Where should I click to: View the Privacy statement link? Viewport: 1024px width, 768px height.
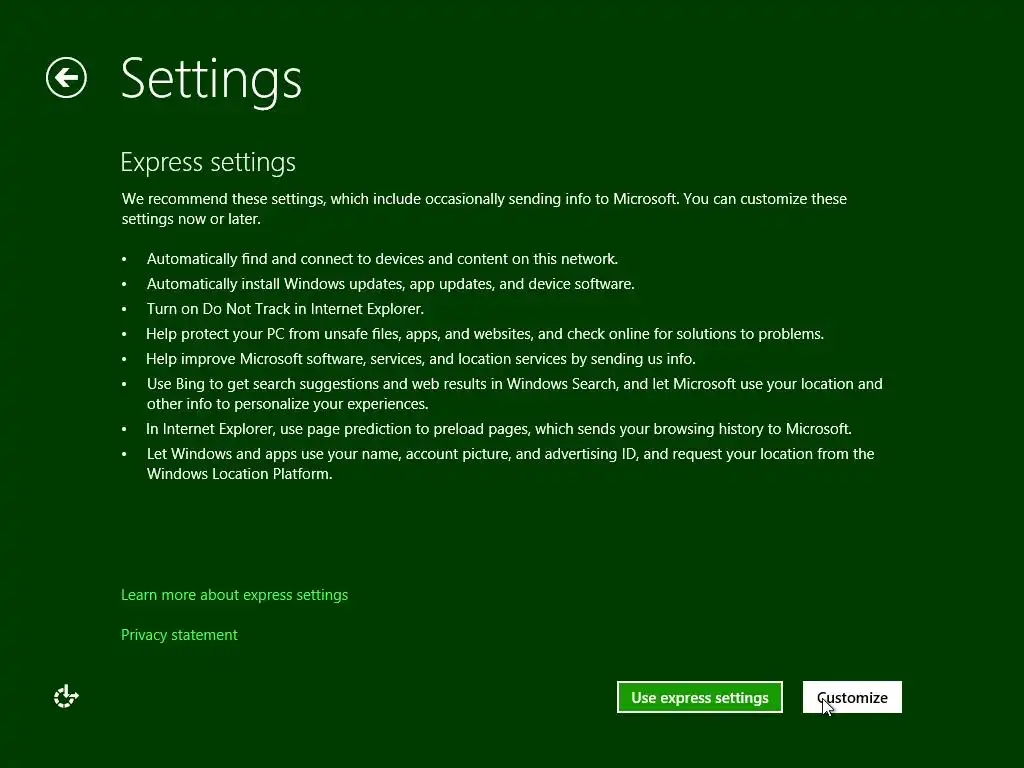click(x=179, y=635)
